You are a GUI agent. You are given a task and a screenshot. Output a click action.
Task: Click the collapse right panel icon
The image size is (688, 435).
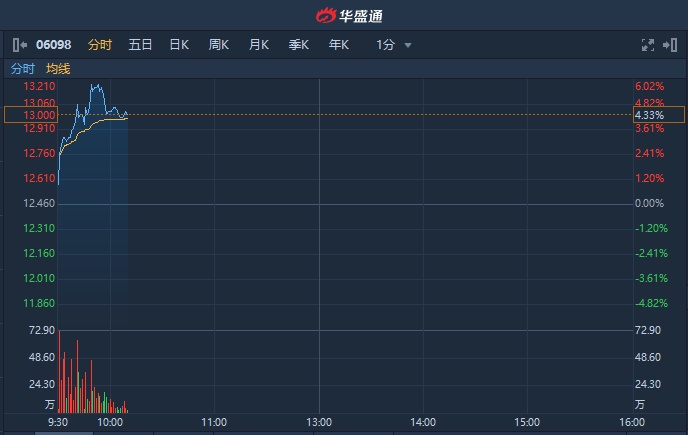pos(670,45)
